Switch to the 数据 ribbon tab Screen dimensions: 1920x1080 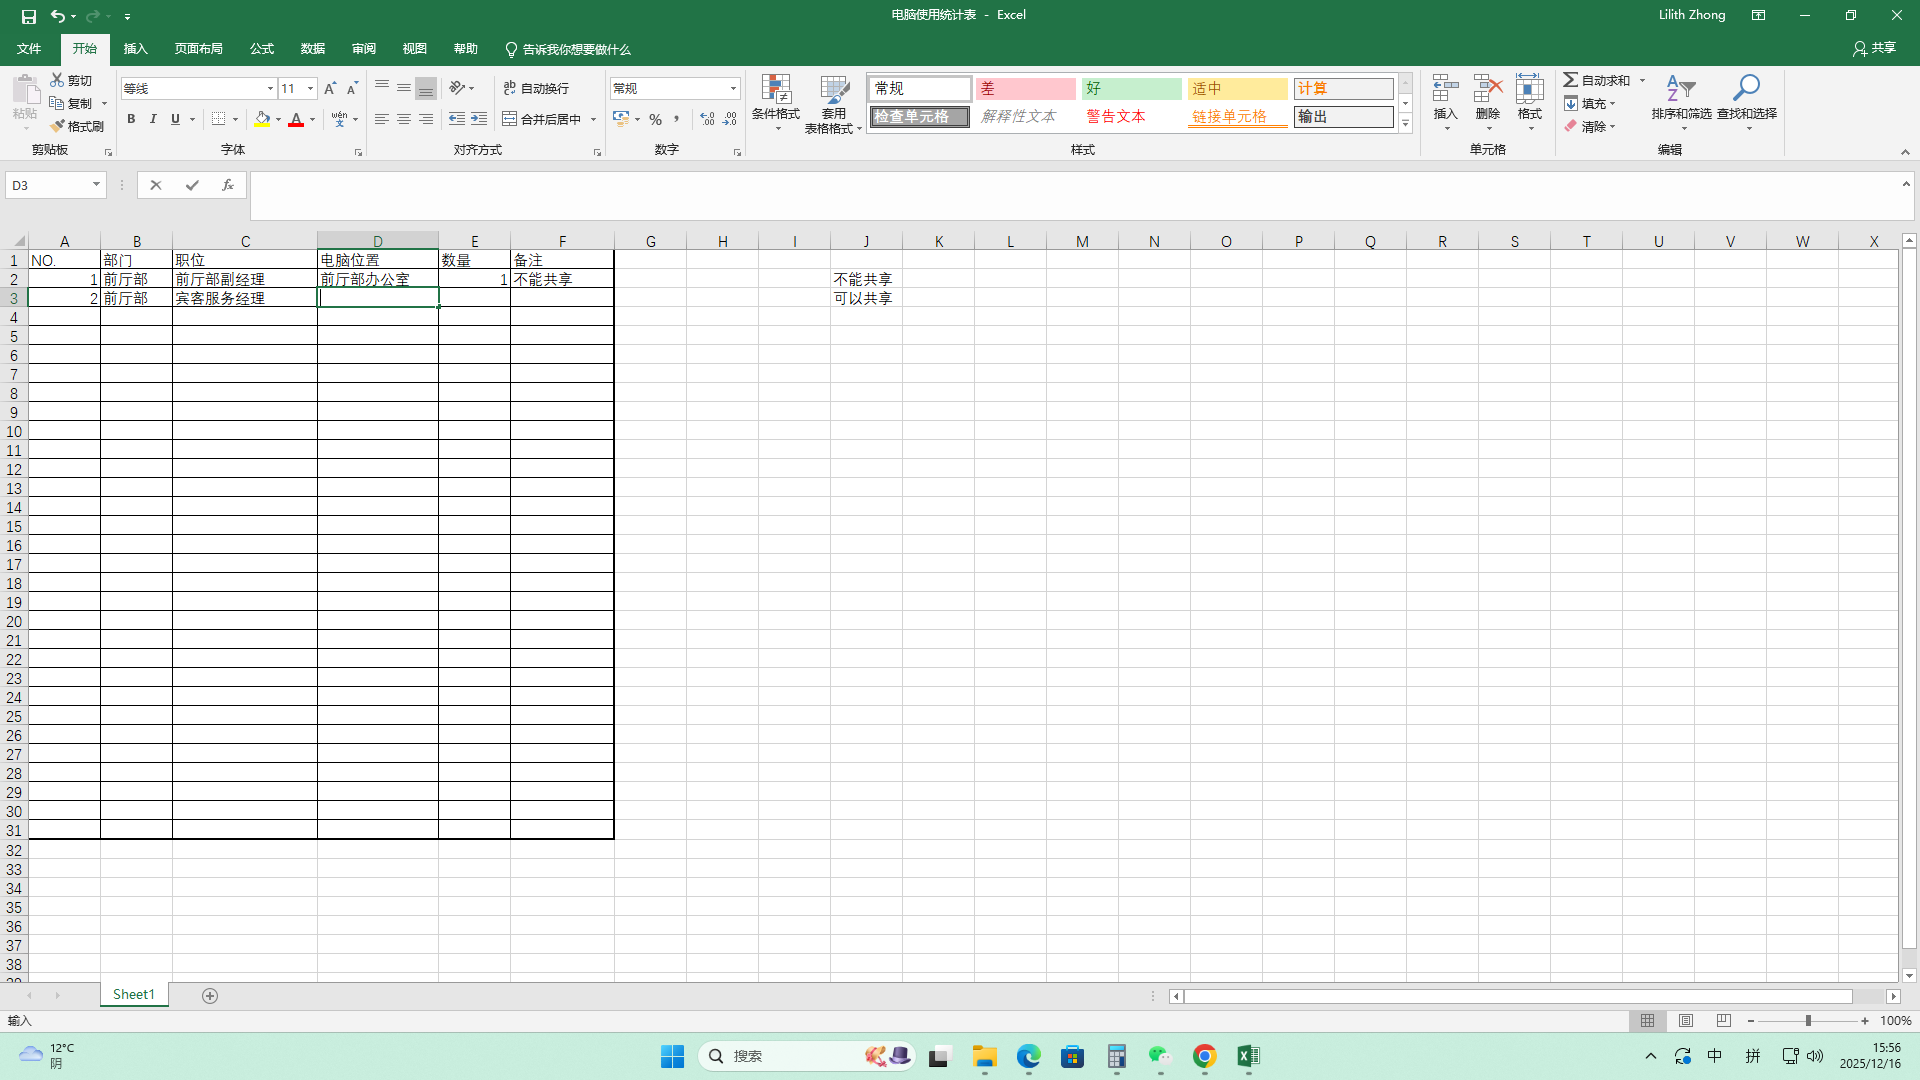pos(313,49)
